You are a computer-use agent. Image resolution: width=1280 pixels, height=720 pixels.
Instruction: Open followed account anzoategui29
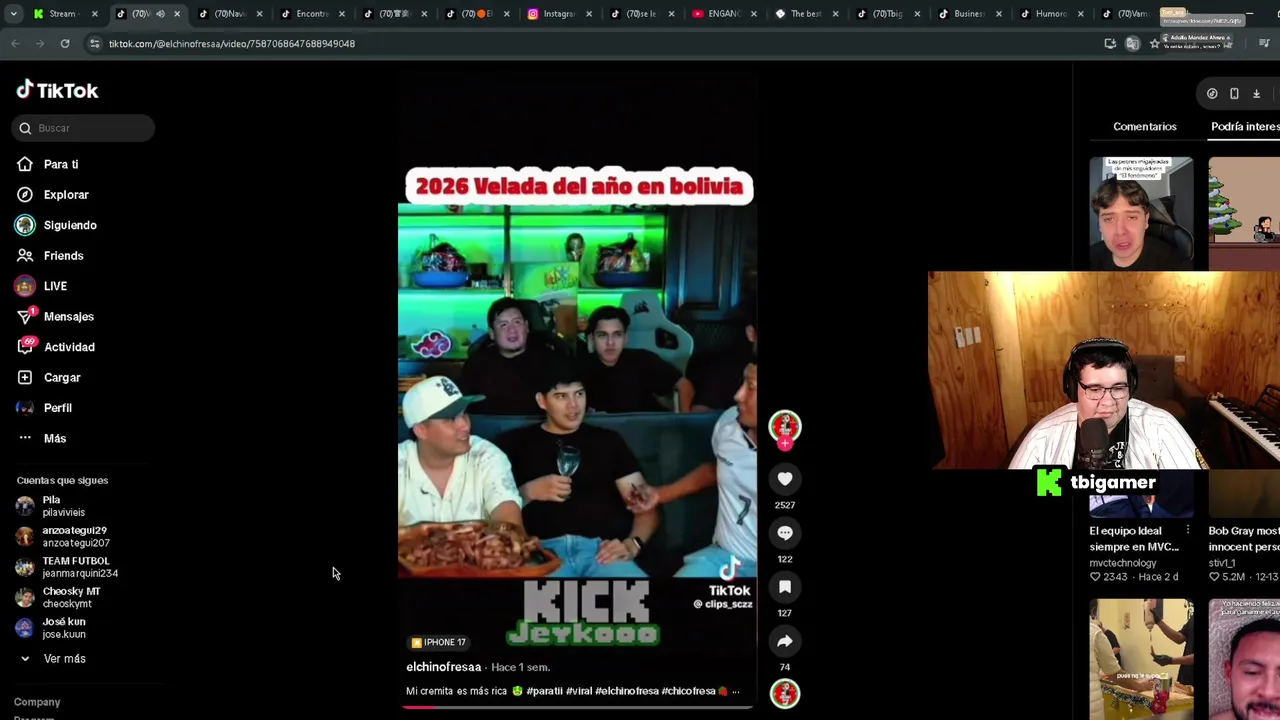[x=63, y=536]
